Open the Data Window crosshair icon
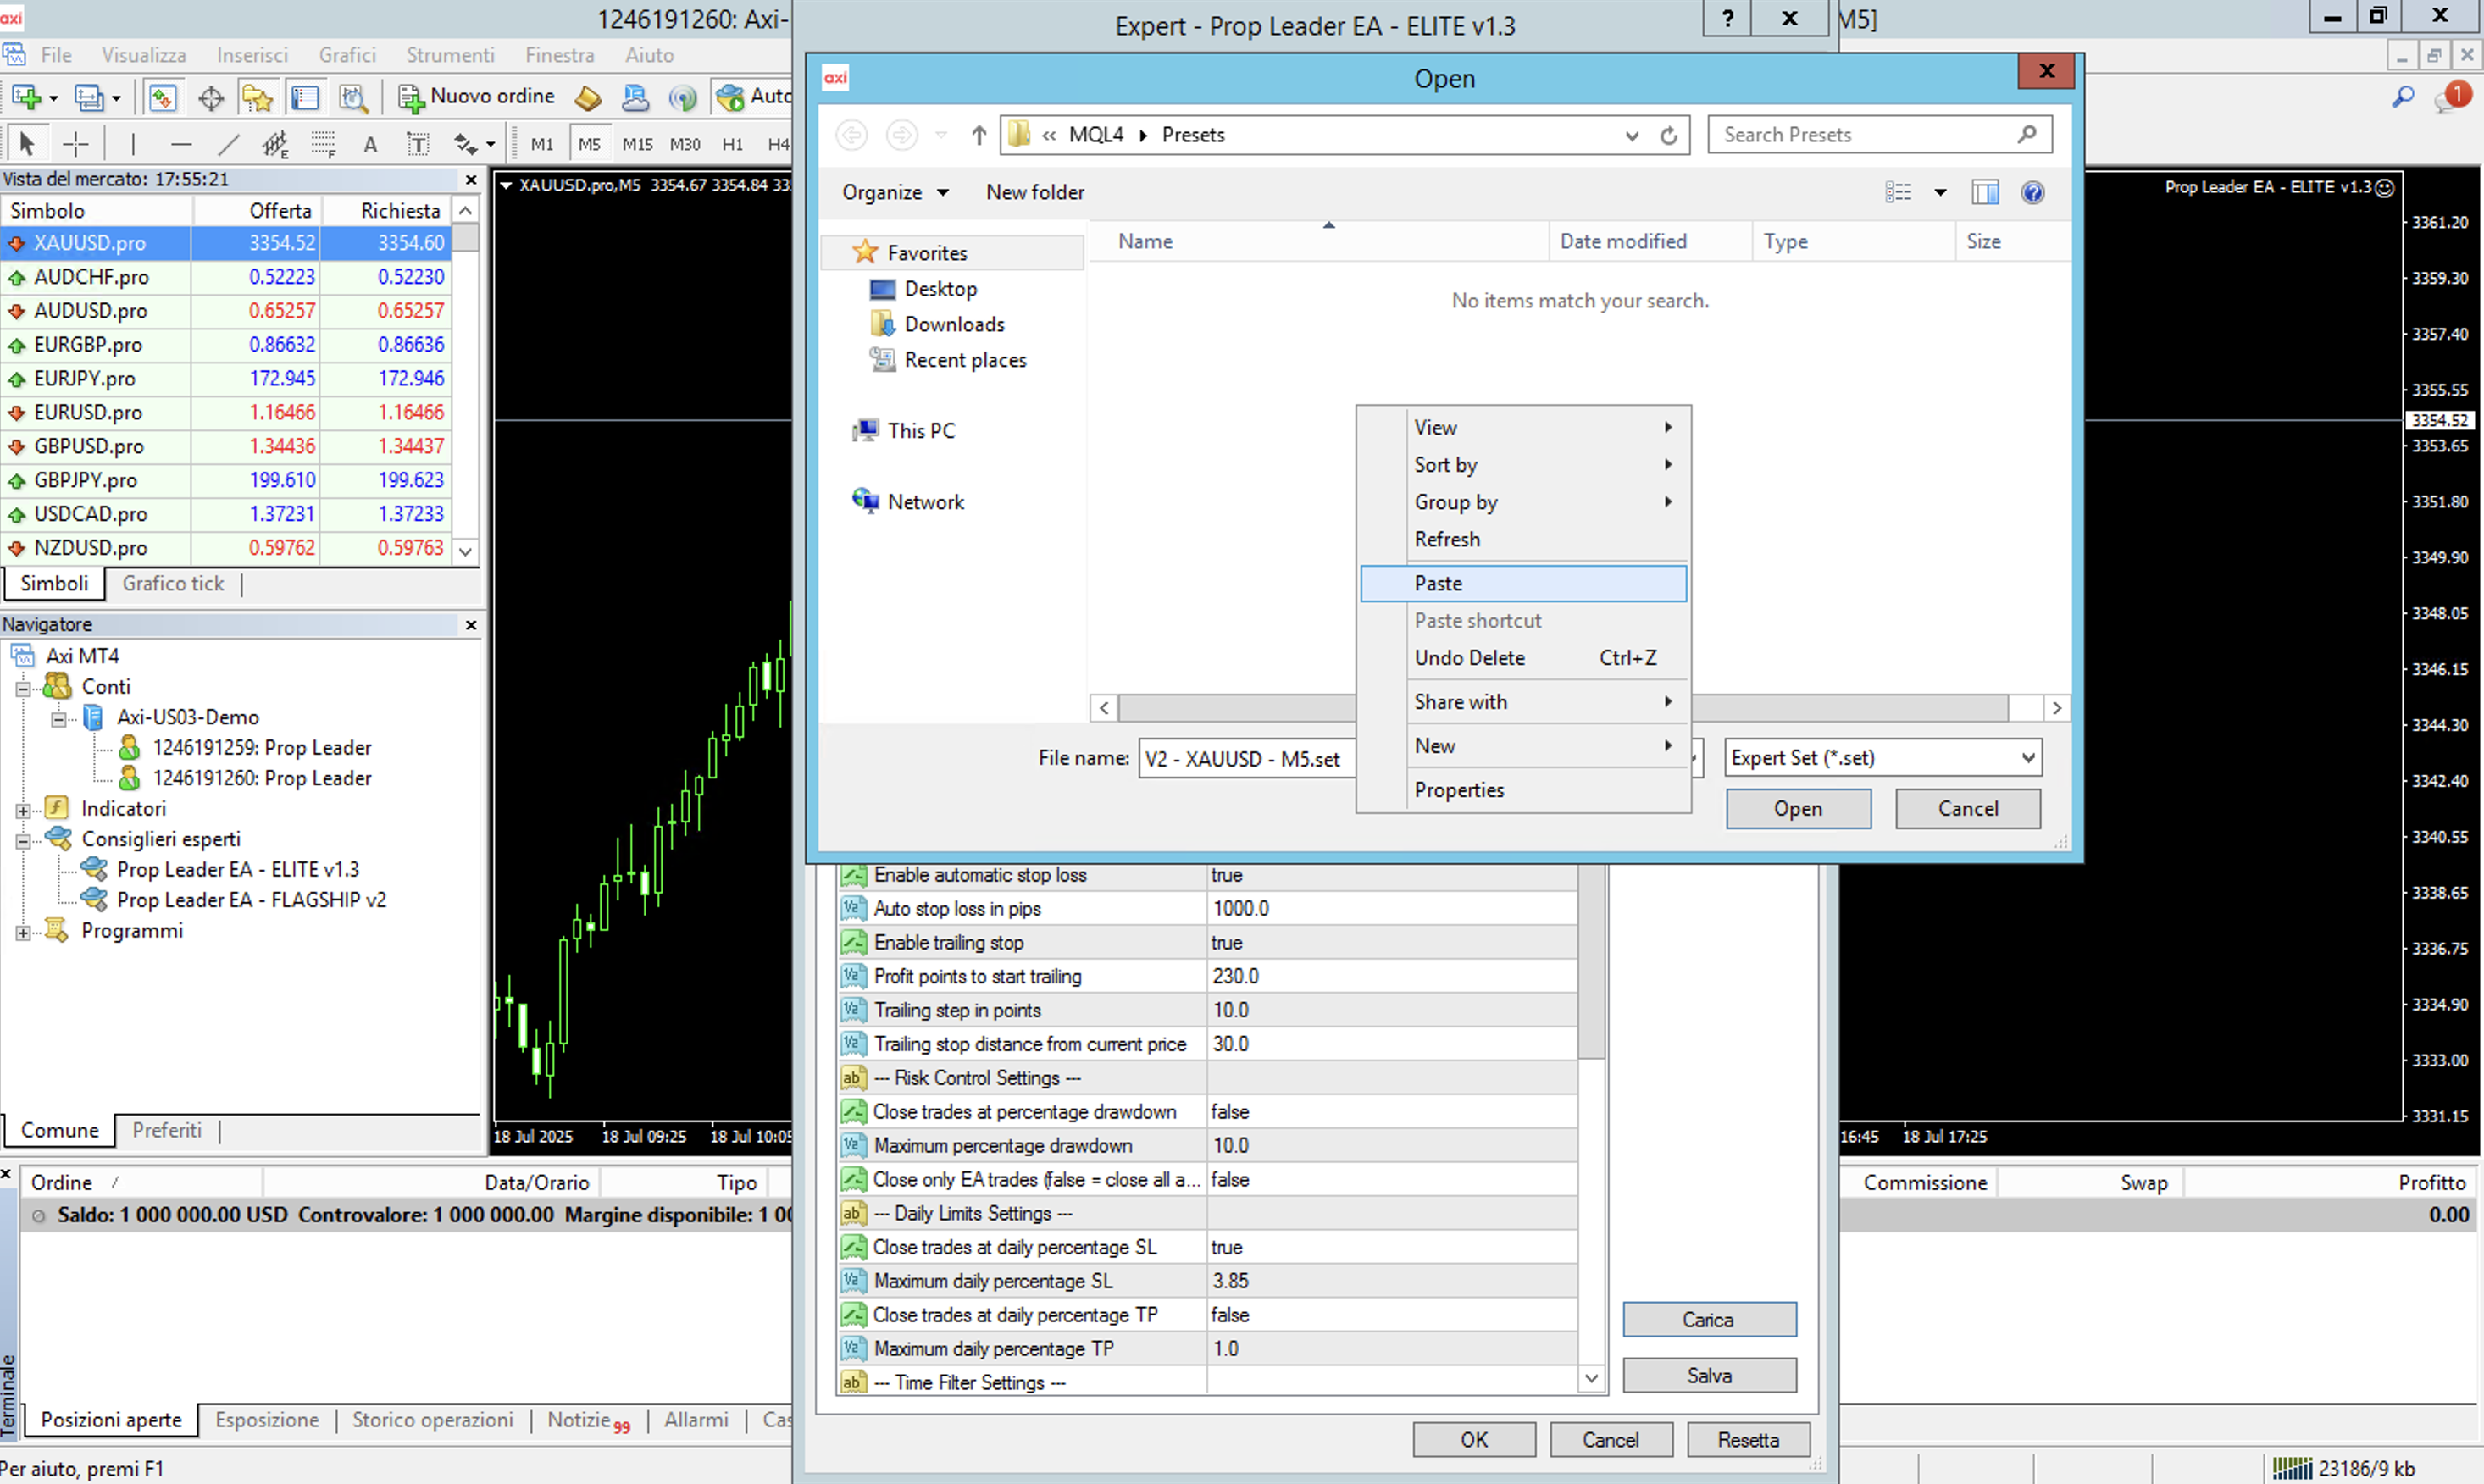The width and height of the screenshot is (2484, 1484). coord(210,97)
